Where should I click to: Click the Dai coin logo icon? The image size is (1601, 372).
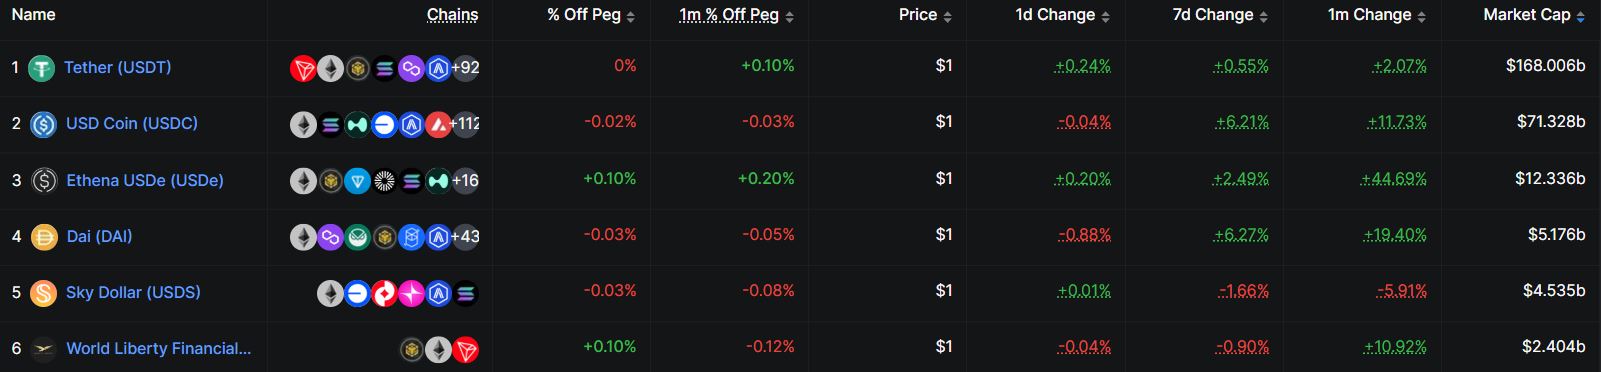click(x=43, y=237)
